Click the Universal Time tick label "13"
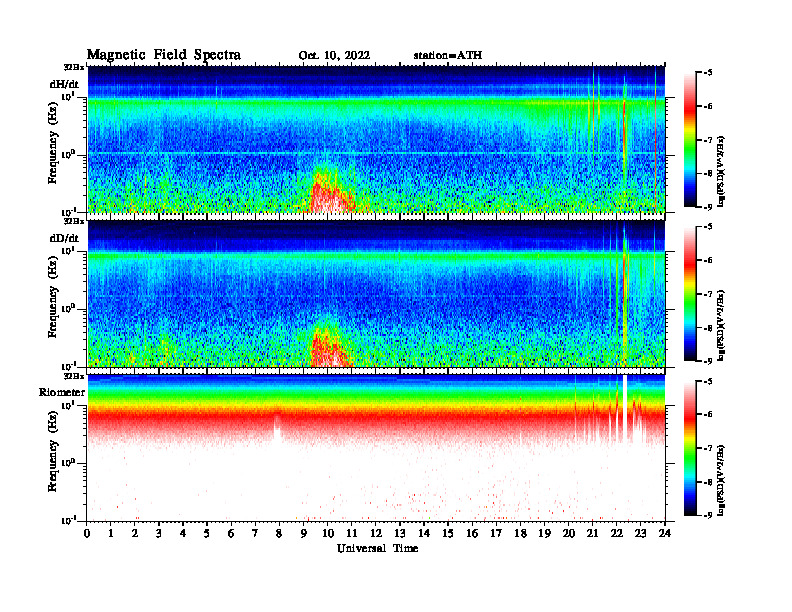Viewport: 792px width, 612px height. coord(400,533)
